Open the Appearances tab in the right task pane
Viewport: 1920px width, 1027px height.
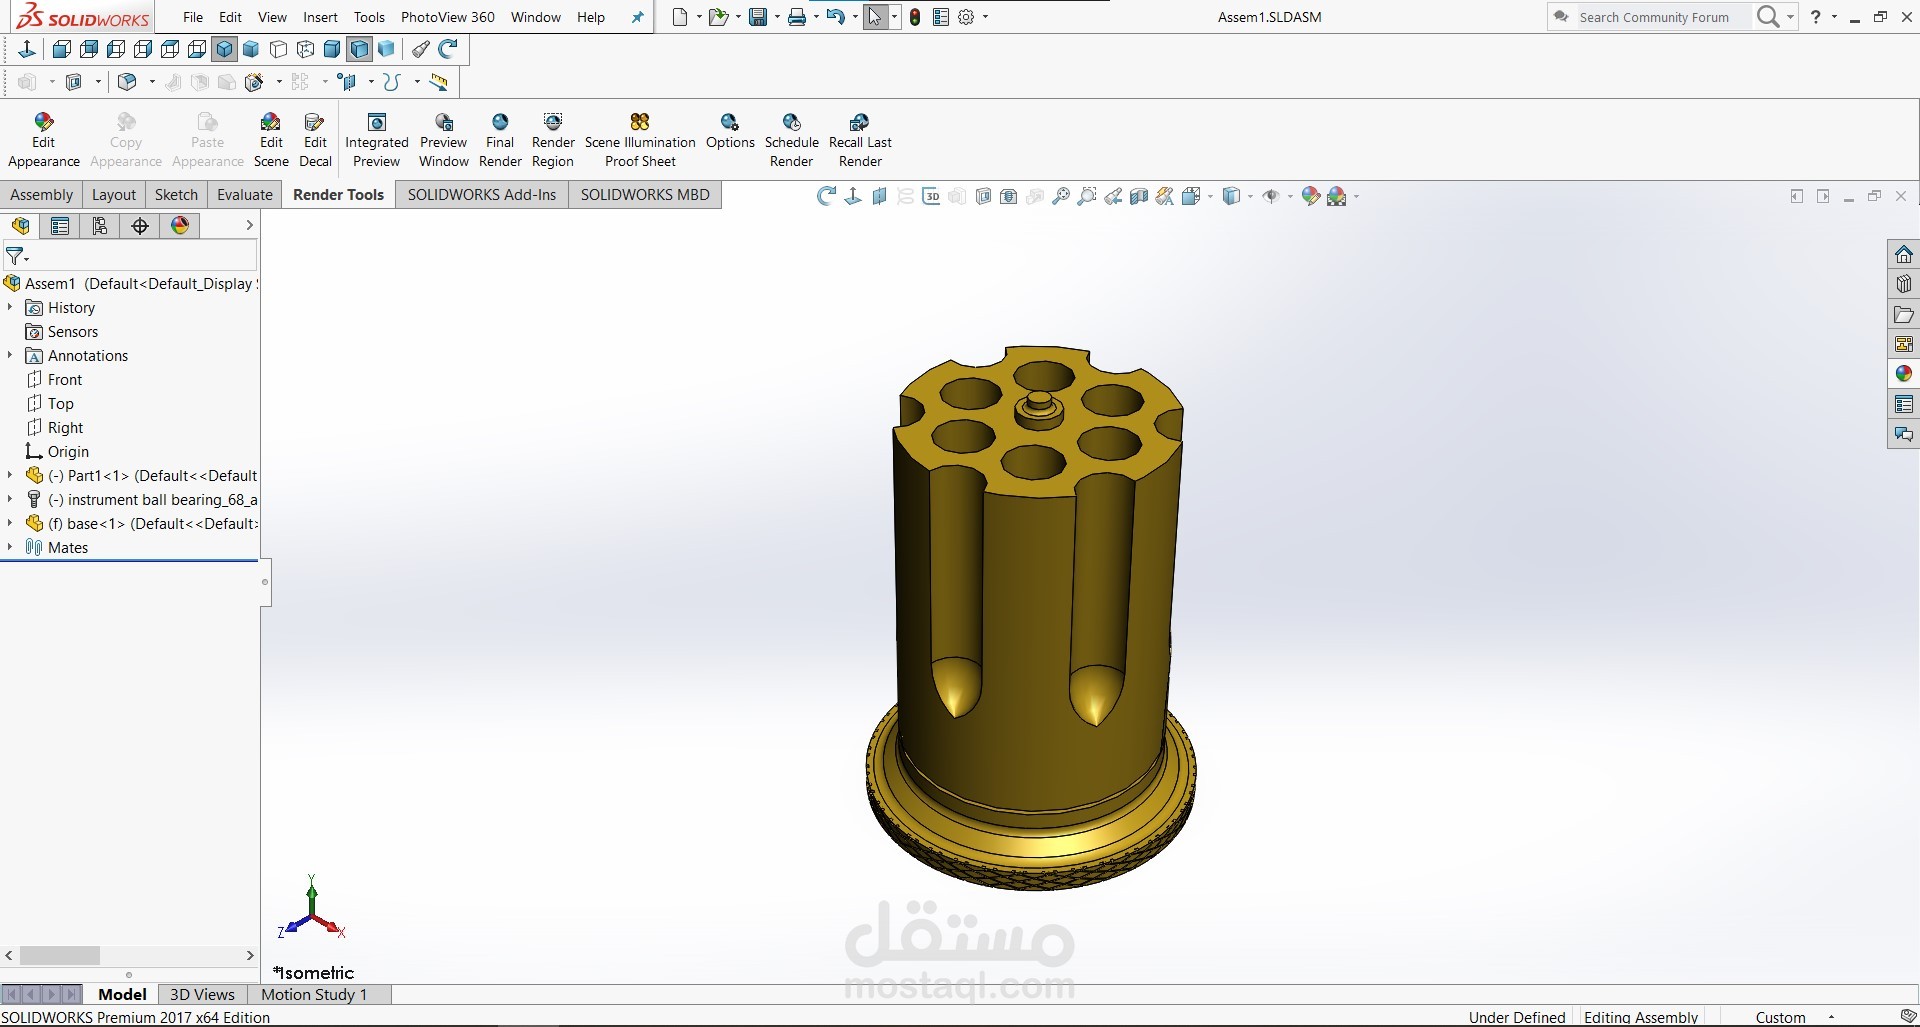point(1904,374)
